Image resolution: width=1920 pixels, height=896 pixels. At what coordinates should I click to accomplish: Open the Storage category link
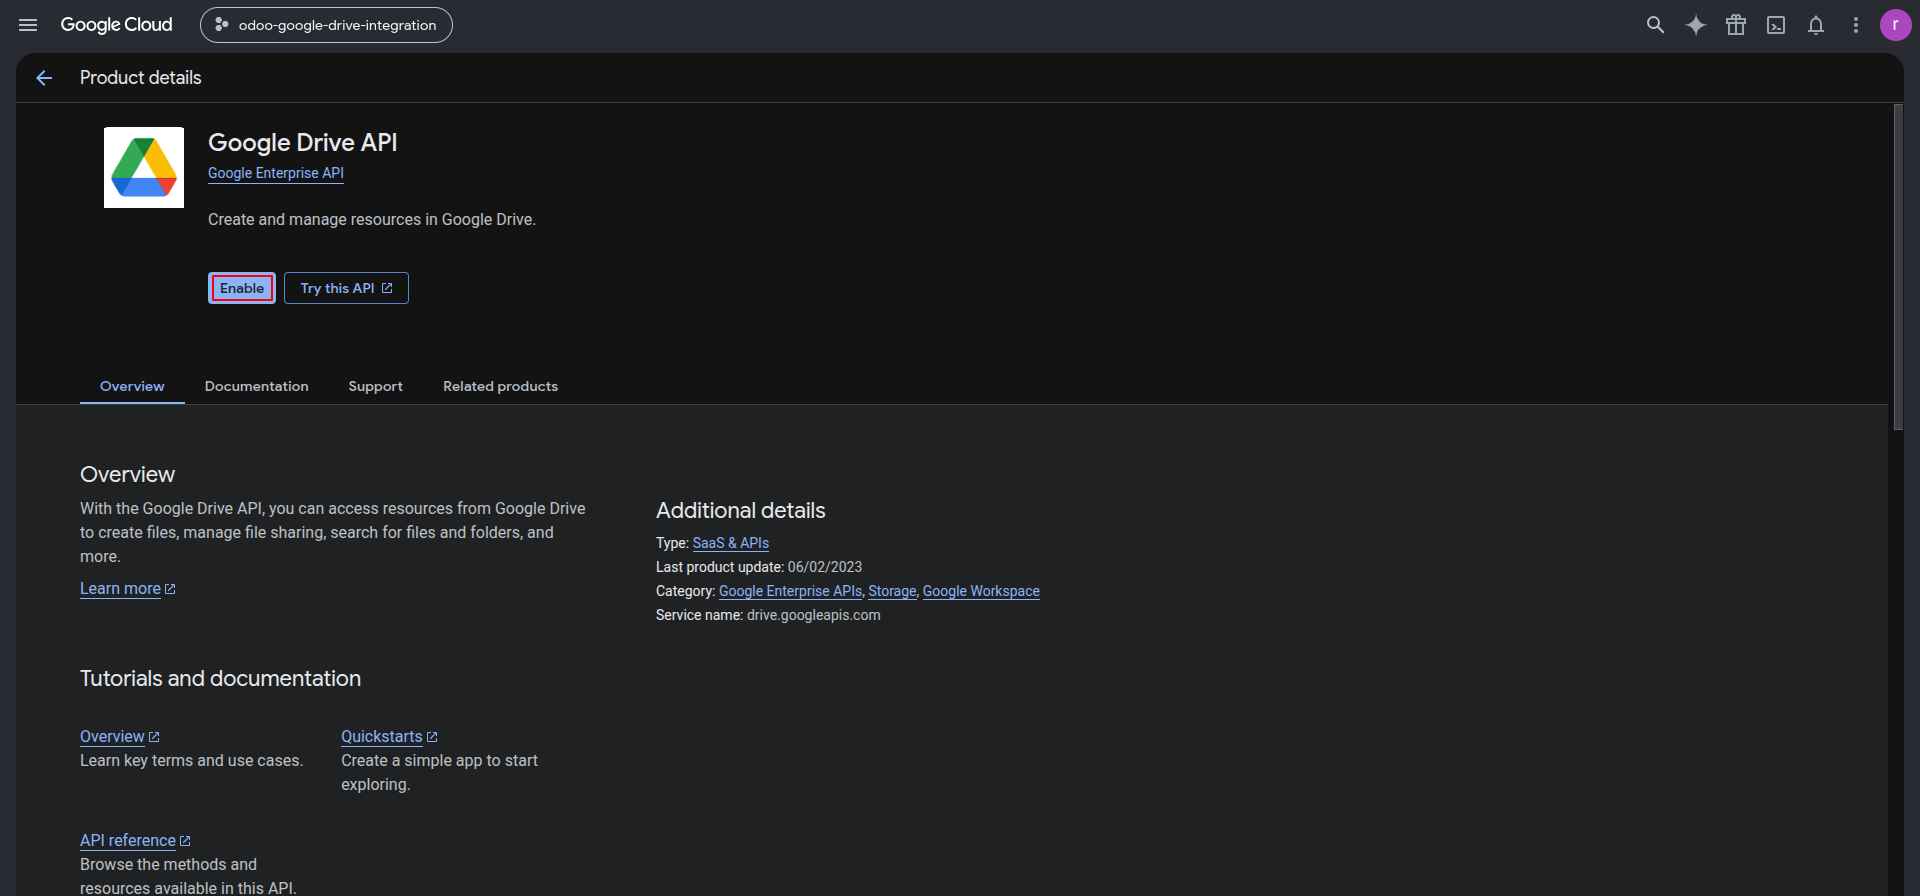pos(892,591)
